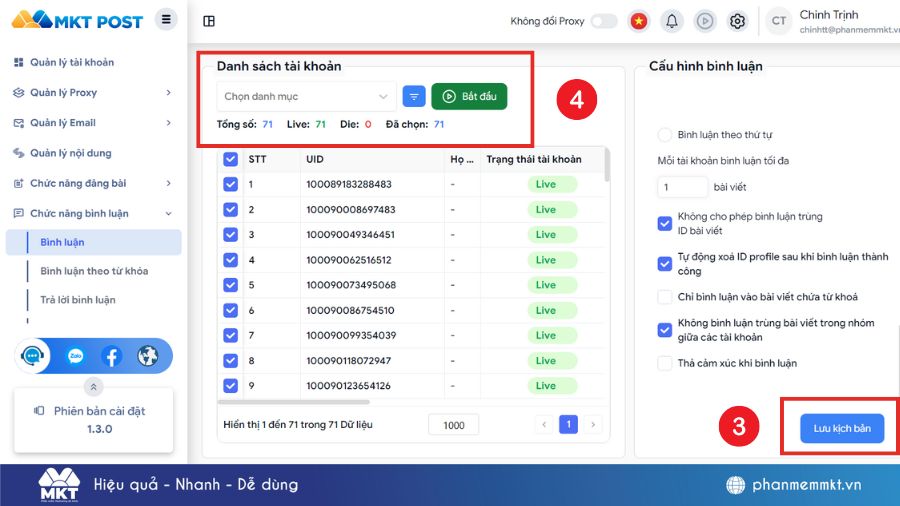
Task: Expand Quản lý Email chevron
Action: [168, 123]
